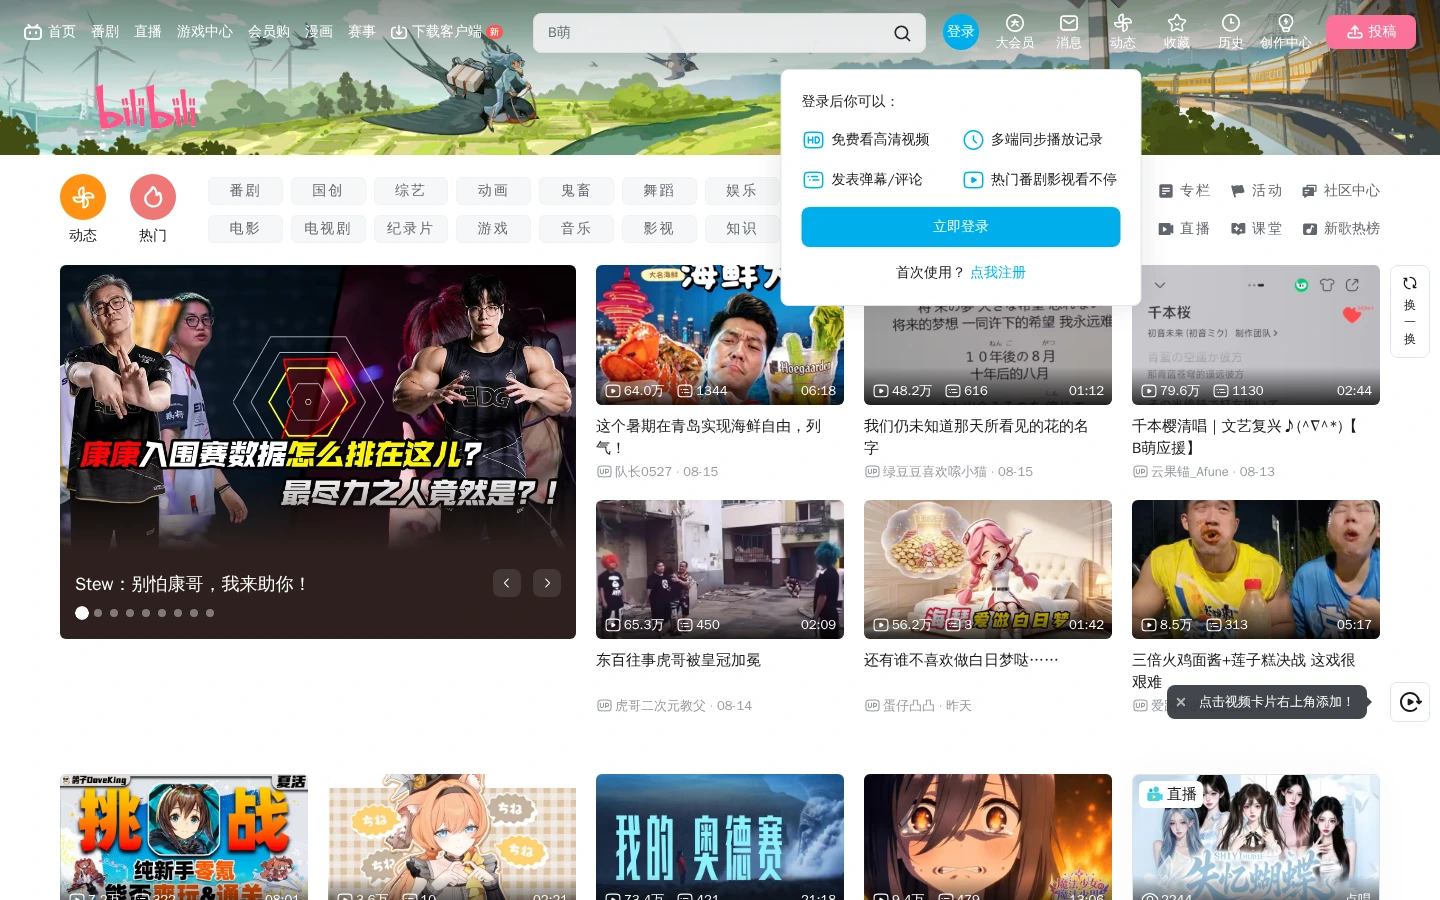This screenshot has width=1440, height=900.
Task: Open 收藏 favorites star icon
Action: coord(1177,32)
